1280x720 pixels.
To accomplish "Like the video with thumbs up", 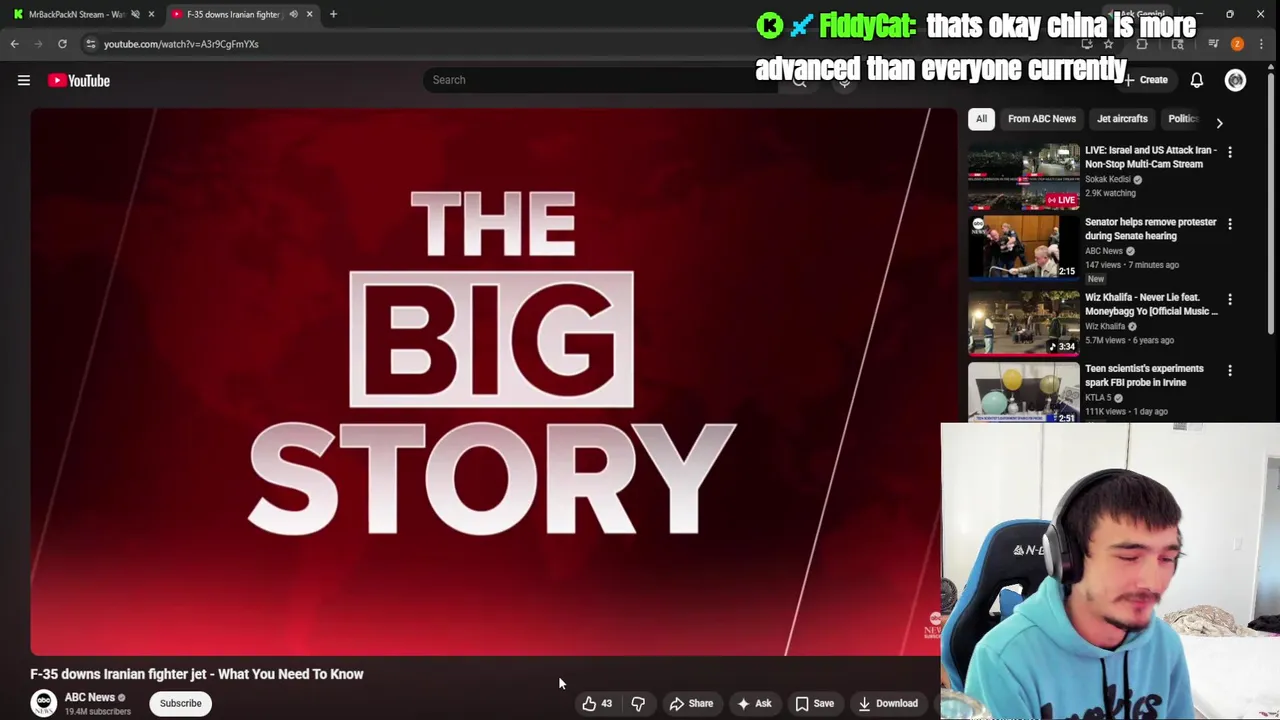I will [598, 703].
